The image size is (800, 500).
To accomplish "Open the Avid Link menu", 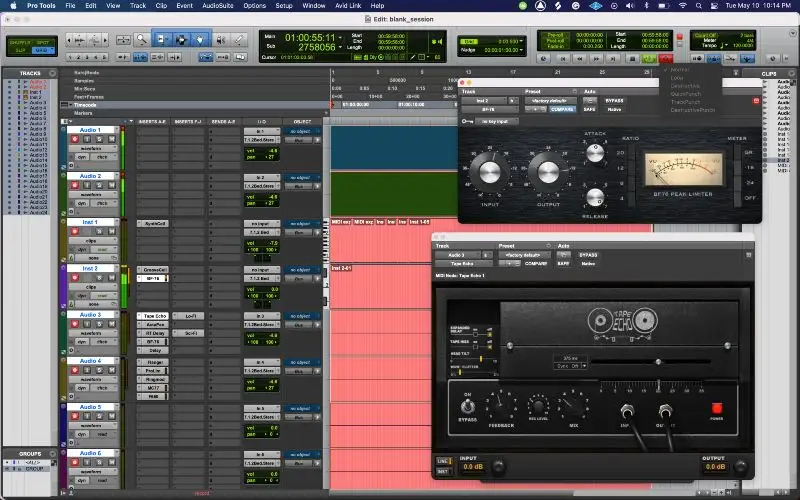I will [348, 6].
